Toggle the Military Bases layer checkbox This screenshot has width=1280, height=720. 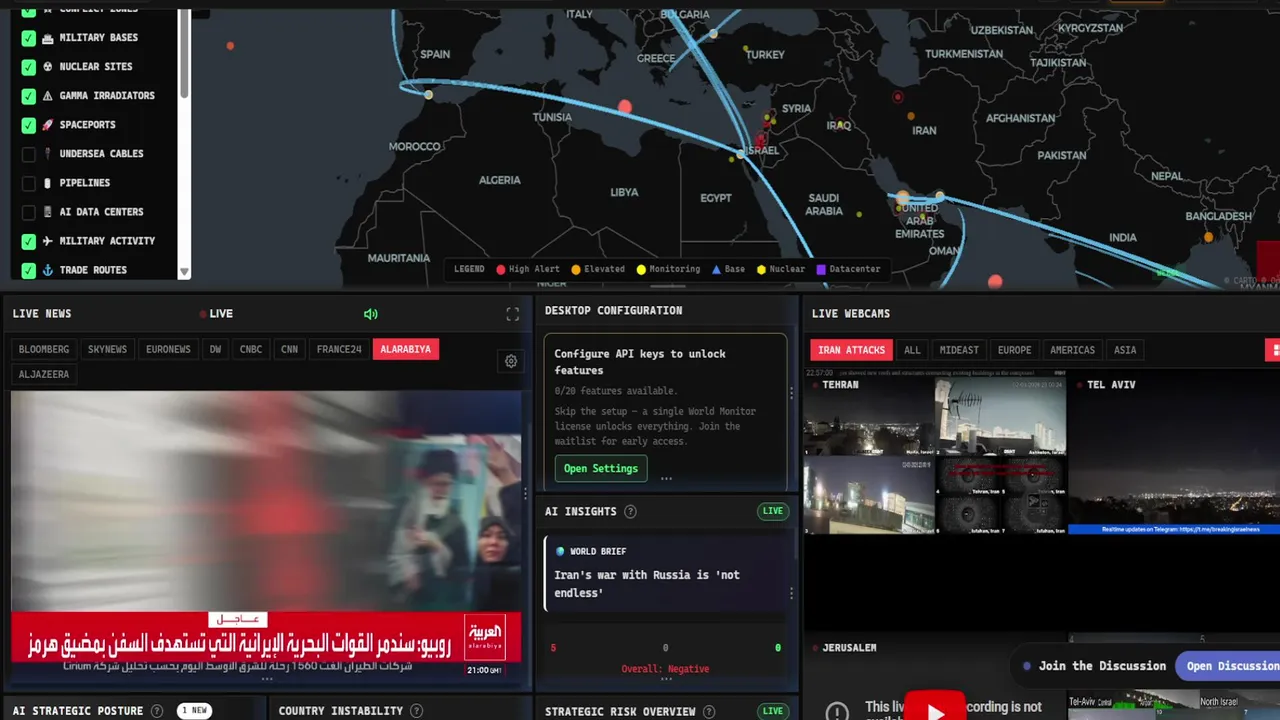tap(29, 38)
